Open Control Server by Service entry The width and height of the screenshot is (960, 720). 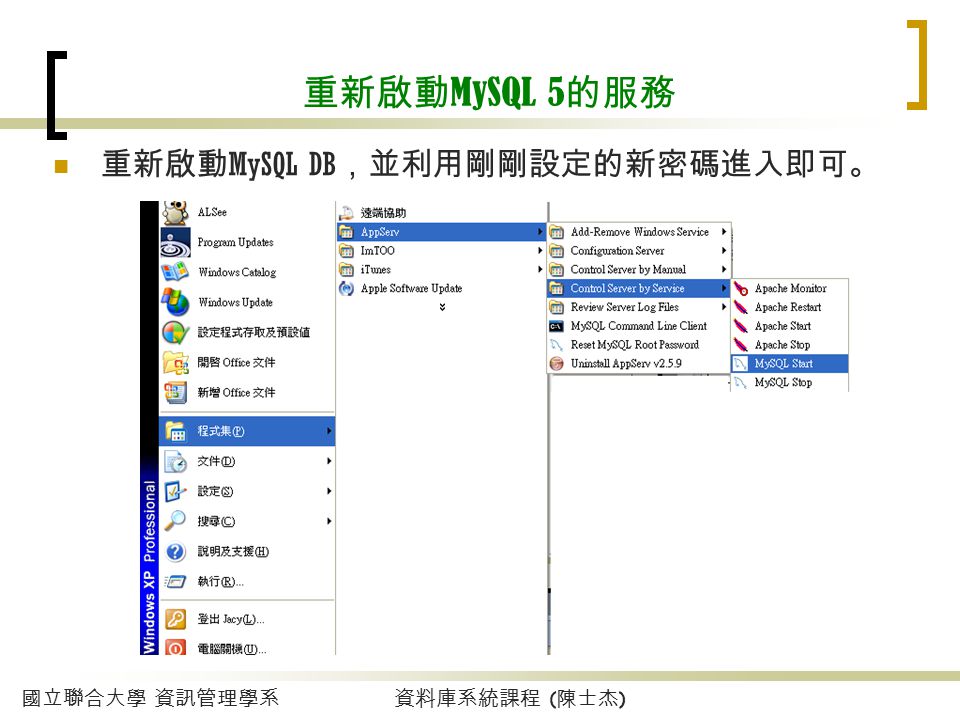point(639,288)
